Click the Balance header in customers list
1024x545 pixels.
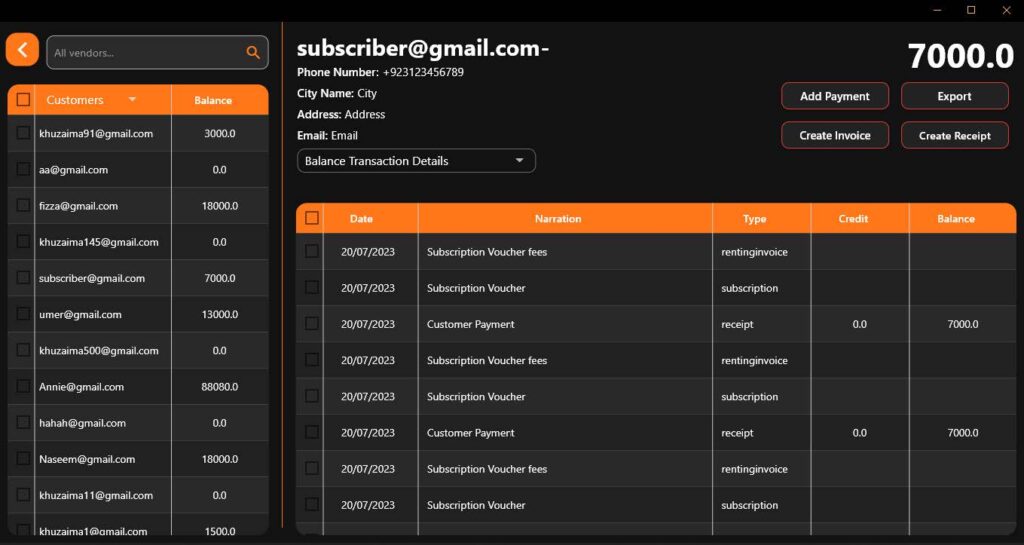[213, 100]
